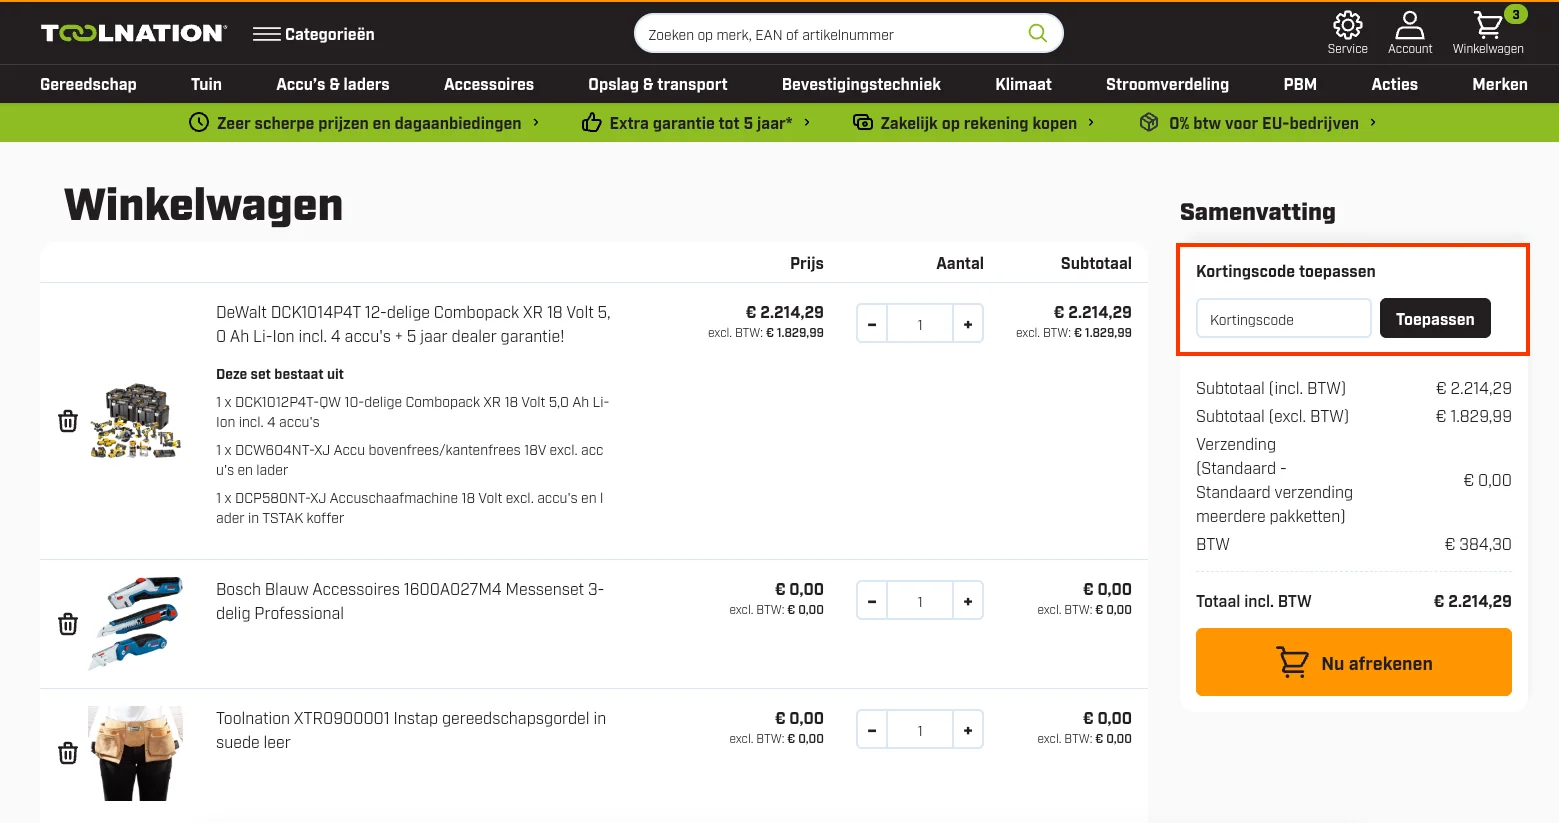
Task: Open the Bosch Messenset product thumbnail
Action: click(136, 623)
